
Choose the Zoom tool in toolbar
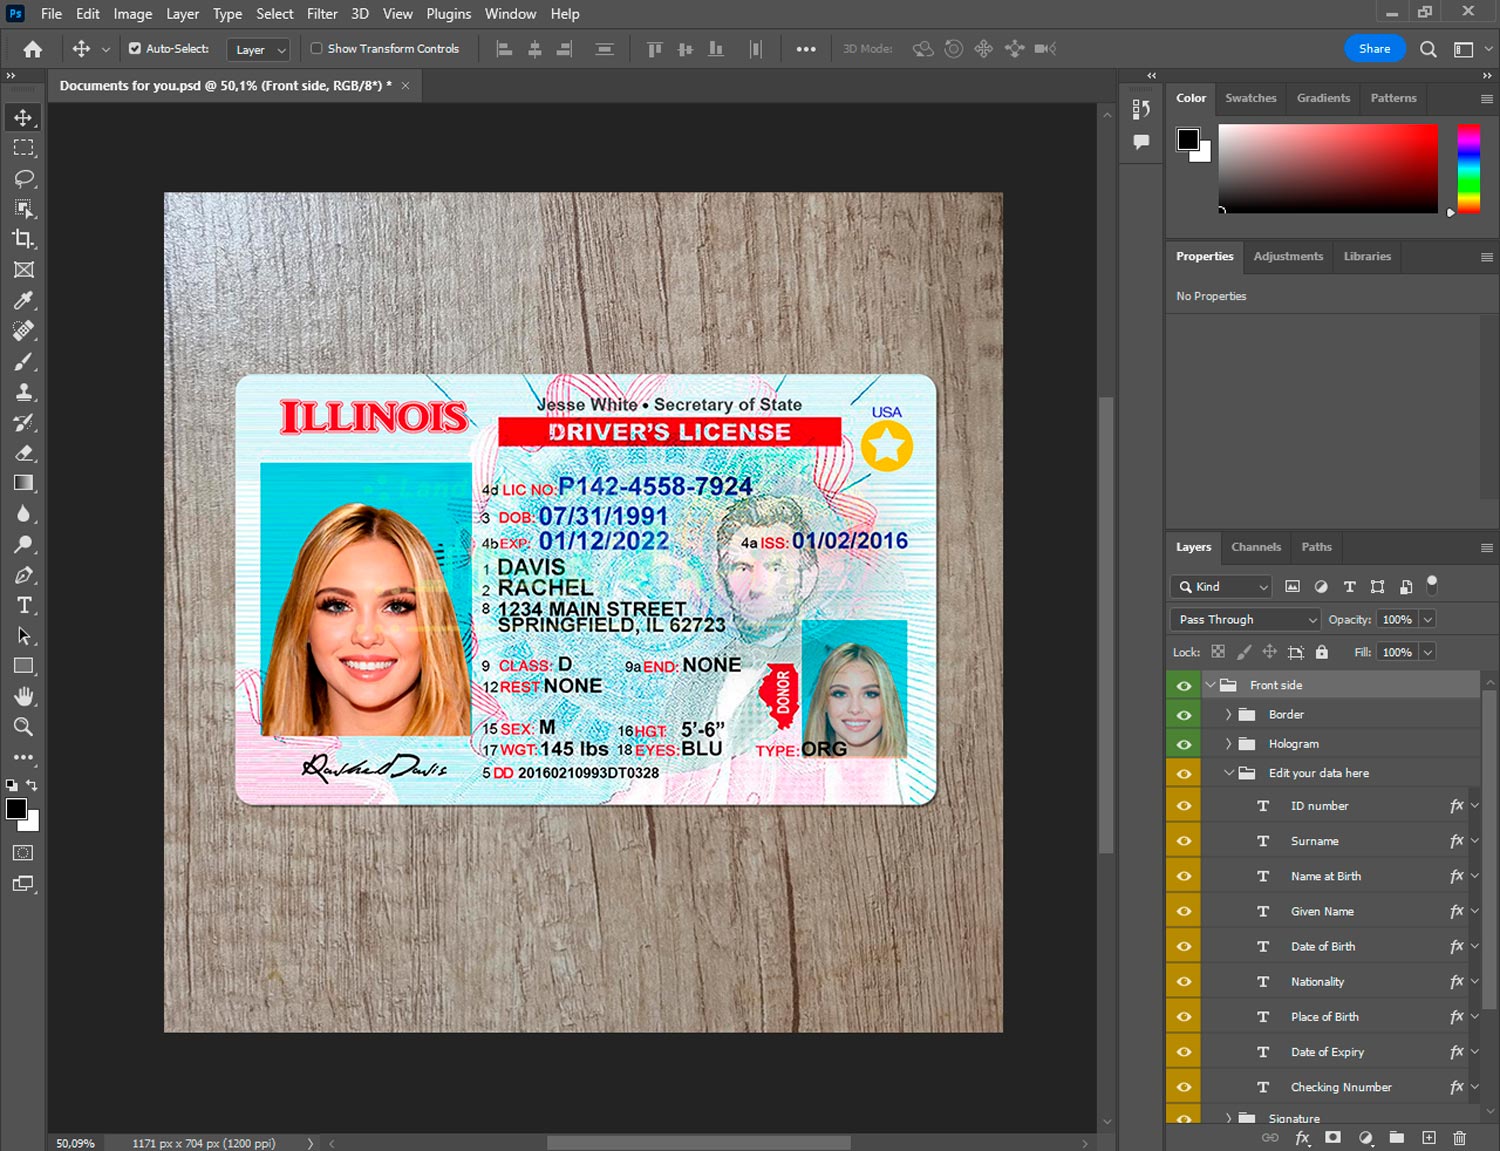tap(24, 727)
